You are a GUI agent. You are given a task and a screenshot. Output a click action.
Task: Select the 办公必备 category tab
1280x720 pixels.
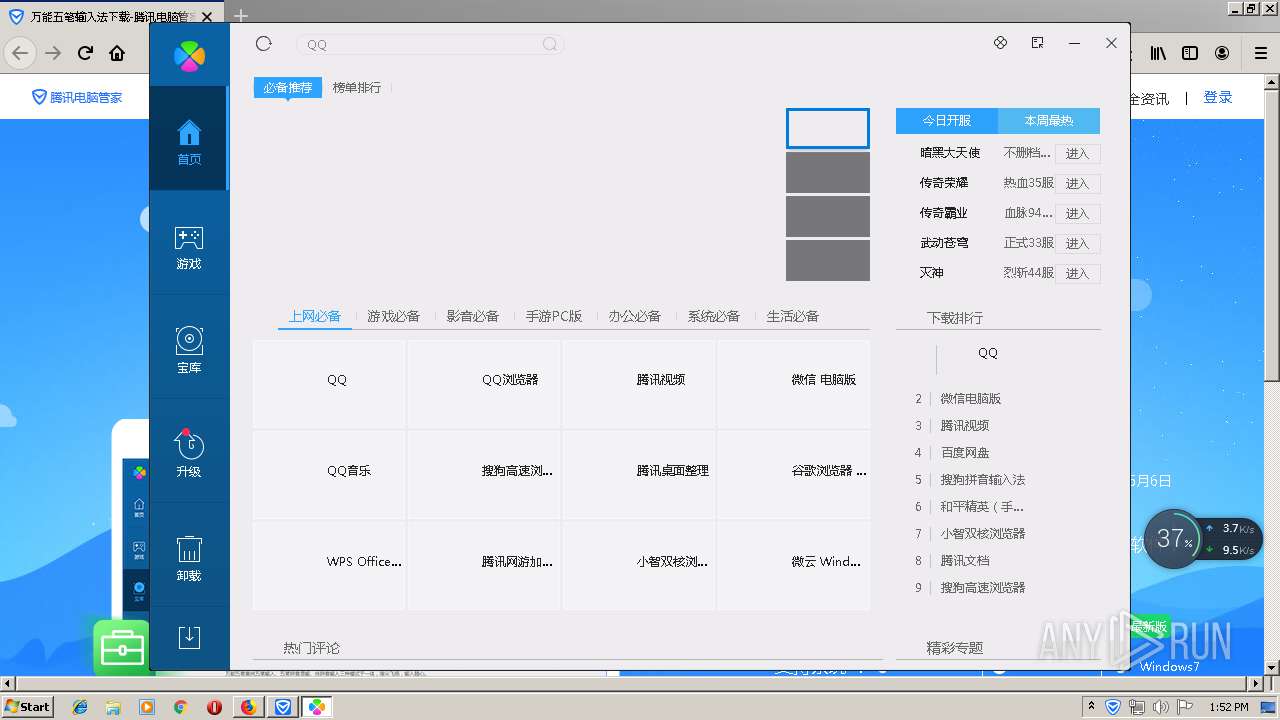(x=635, y=316)
